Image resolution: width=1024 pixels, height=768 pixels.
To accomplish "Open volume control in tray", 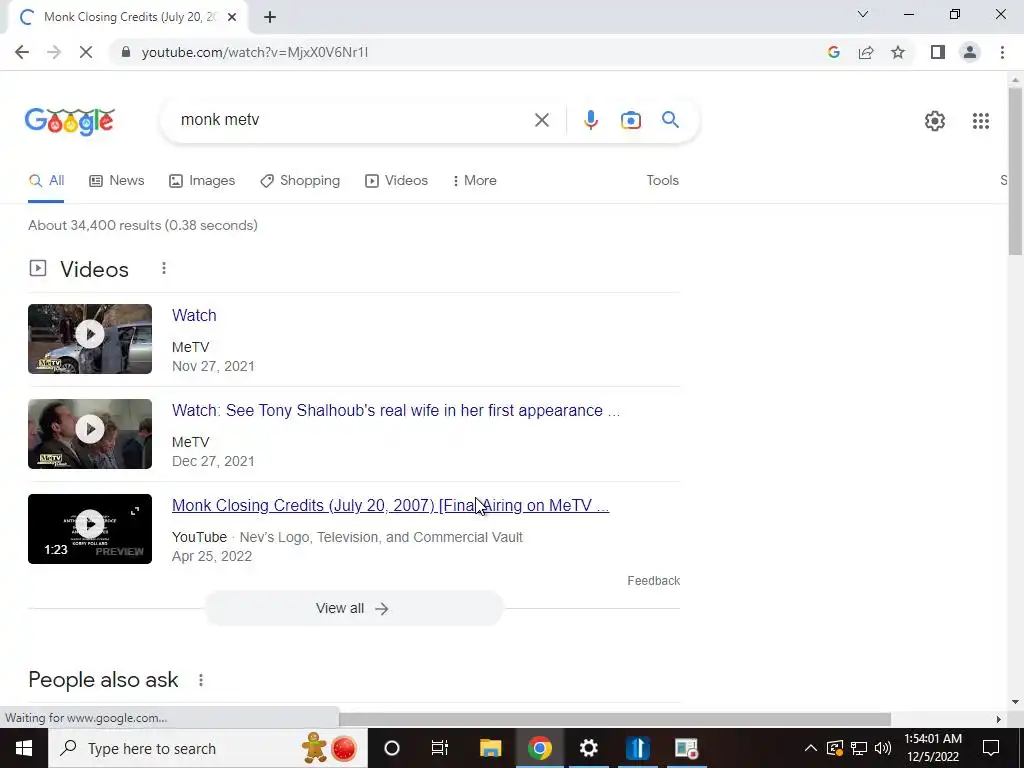I will [x=883, y=748].
